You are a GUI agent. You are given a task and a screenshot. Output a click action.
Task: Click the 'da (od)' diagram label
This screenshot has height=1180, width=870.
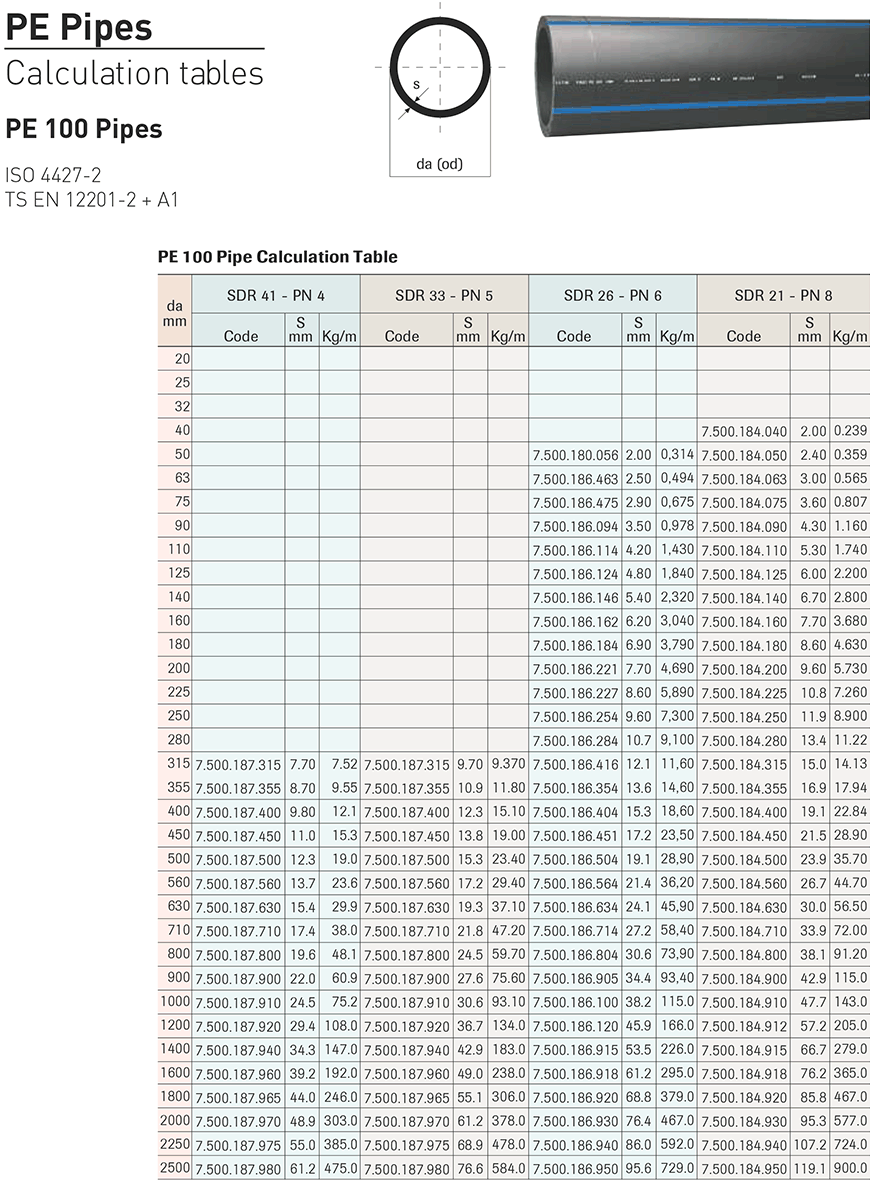pos(439,164)
